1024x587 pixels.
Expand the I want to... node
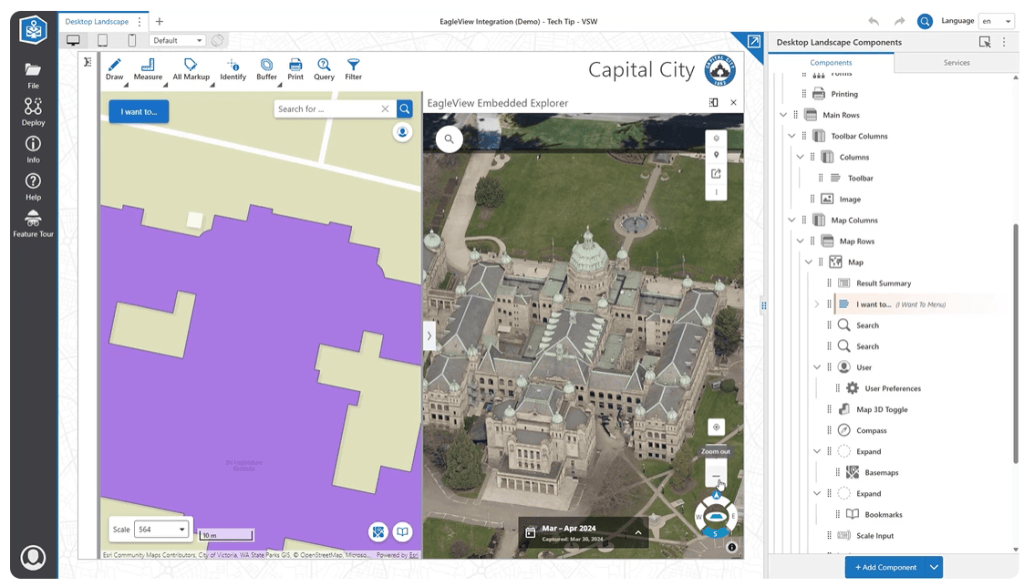[x=816, y=304]
